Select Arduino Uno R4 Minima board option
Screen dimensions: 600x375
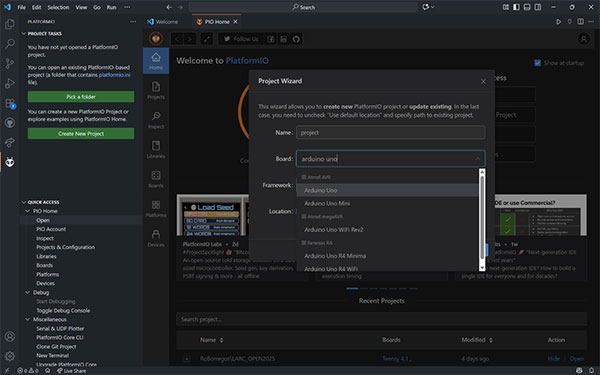pyautogui.click(x=387, y=256)
